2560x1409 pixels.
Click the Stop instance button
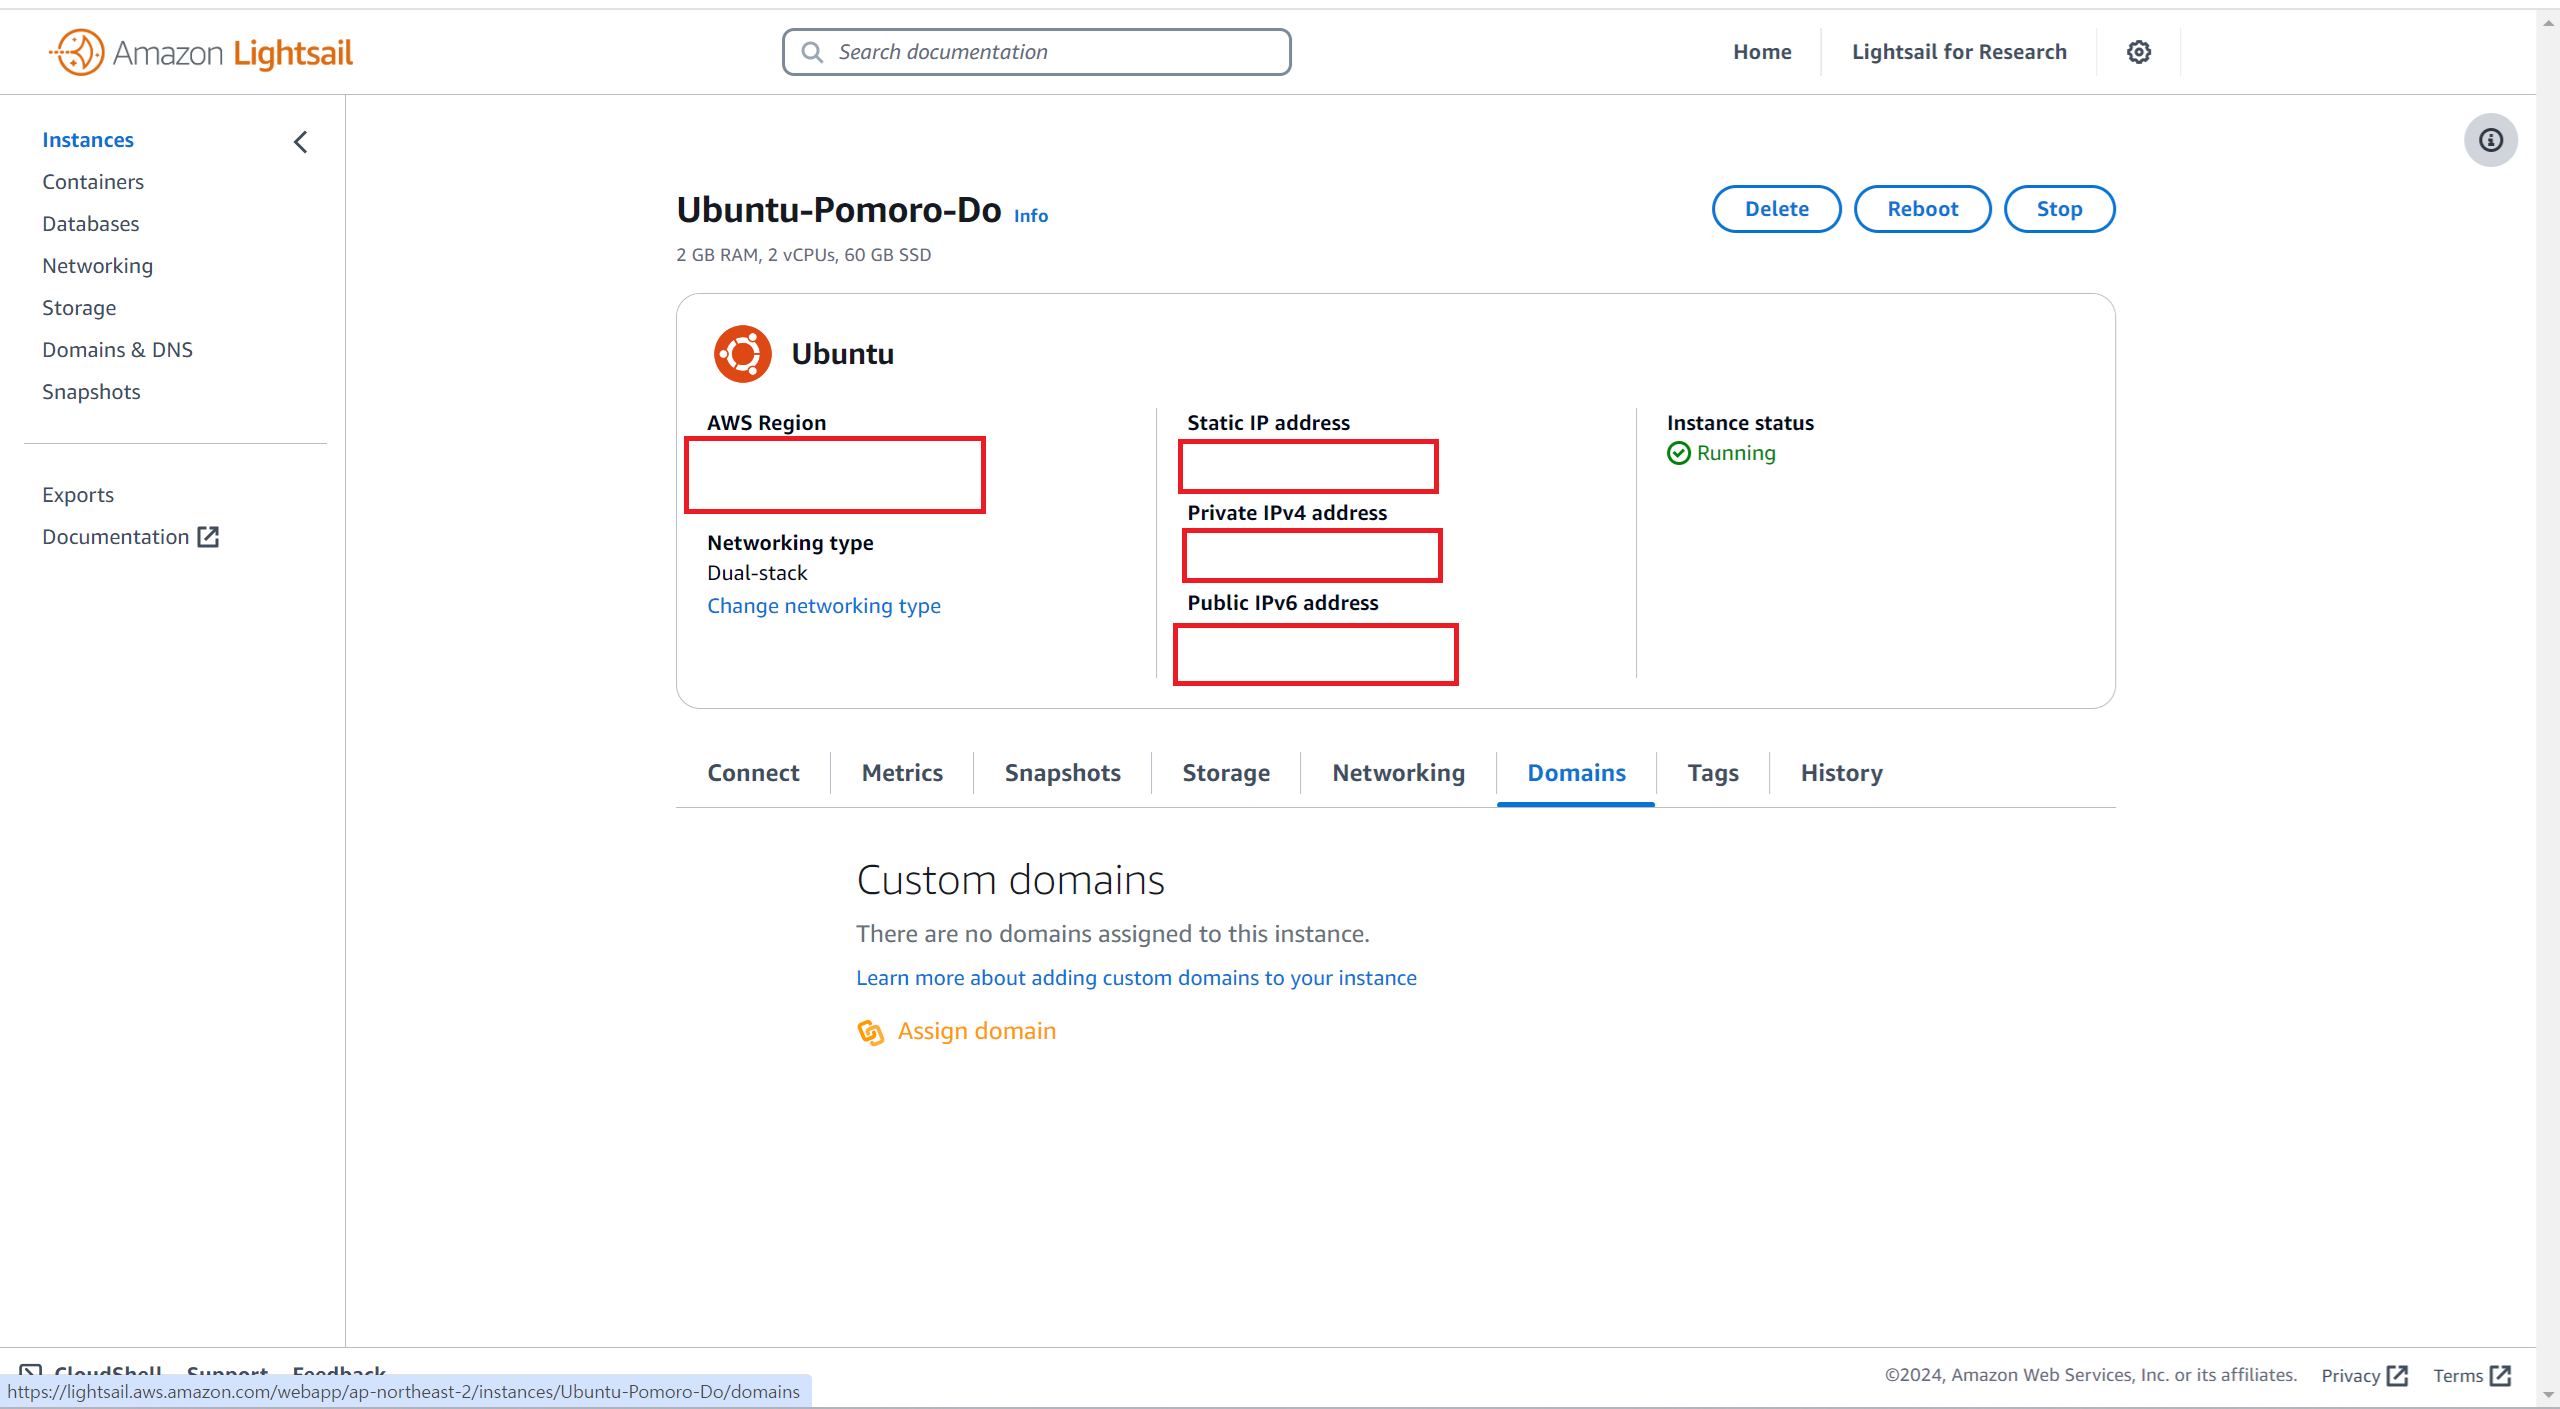coord(2059,209)
